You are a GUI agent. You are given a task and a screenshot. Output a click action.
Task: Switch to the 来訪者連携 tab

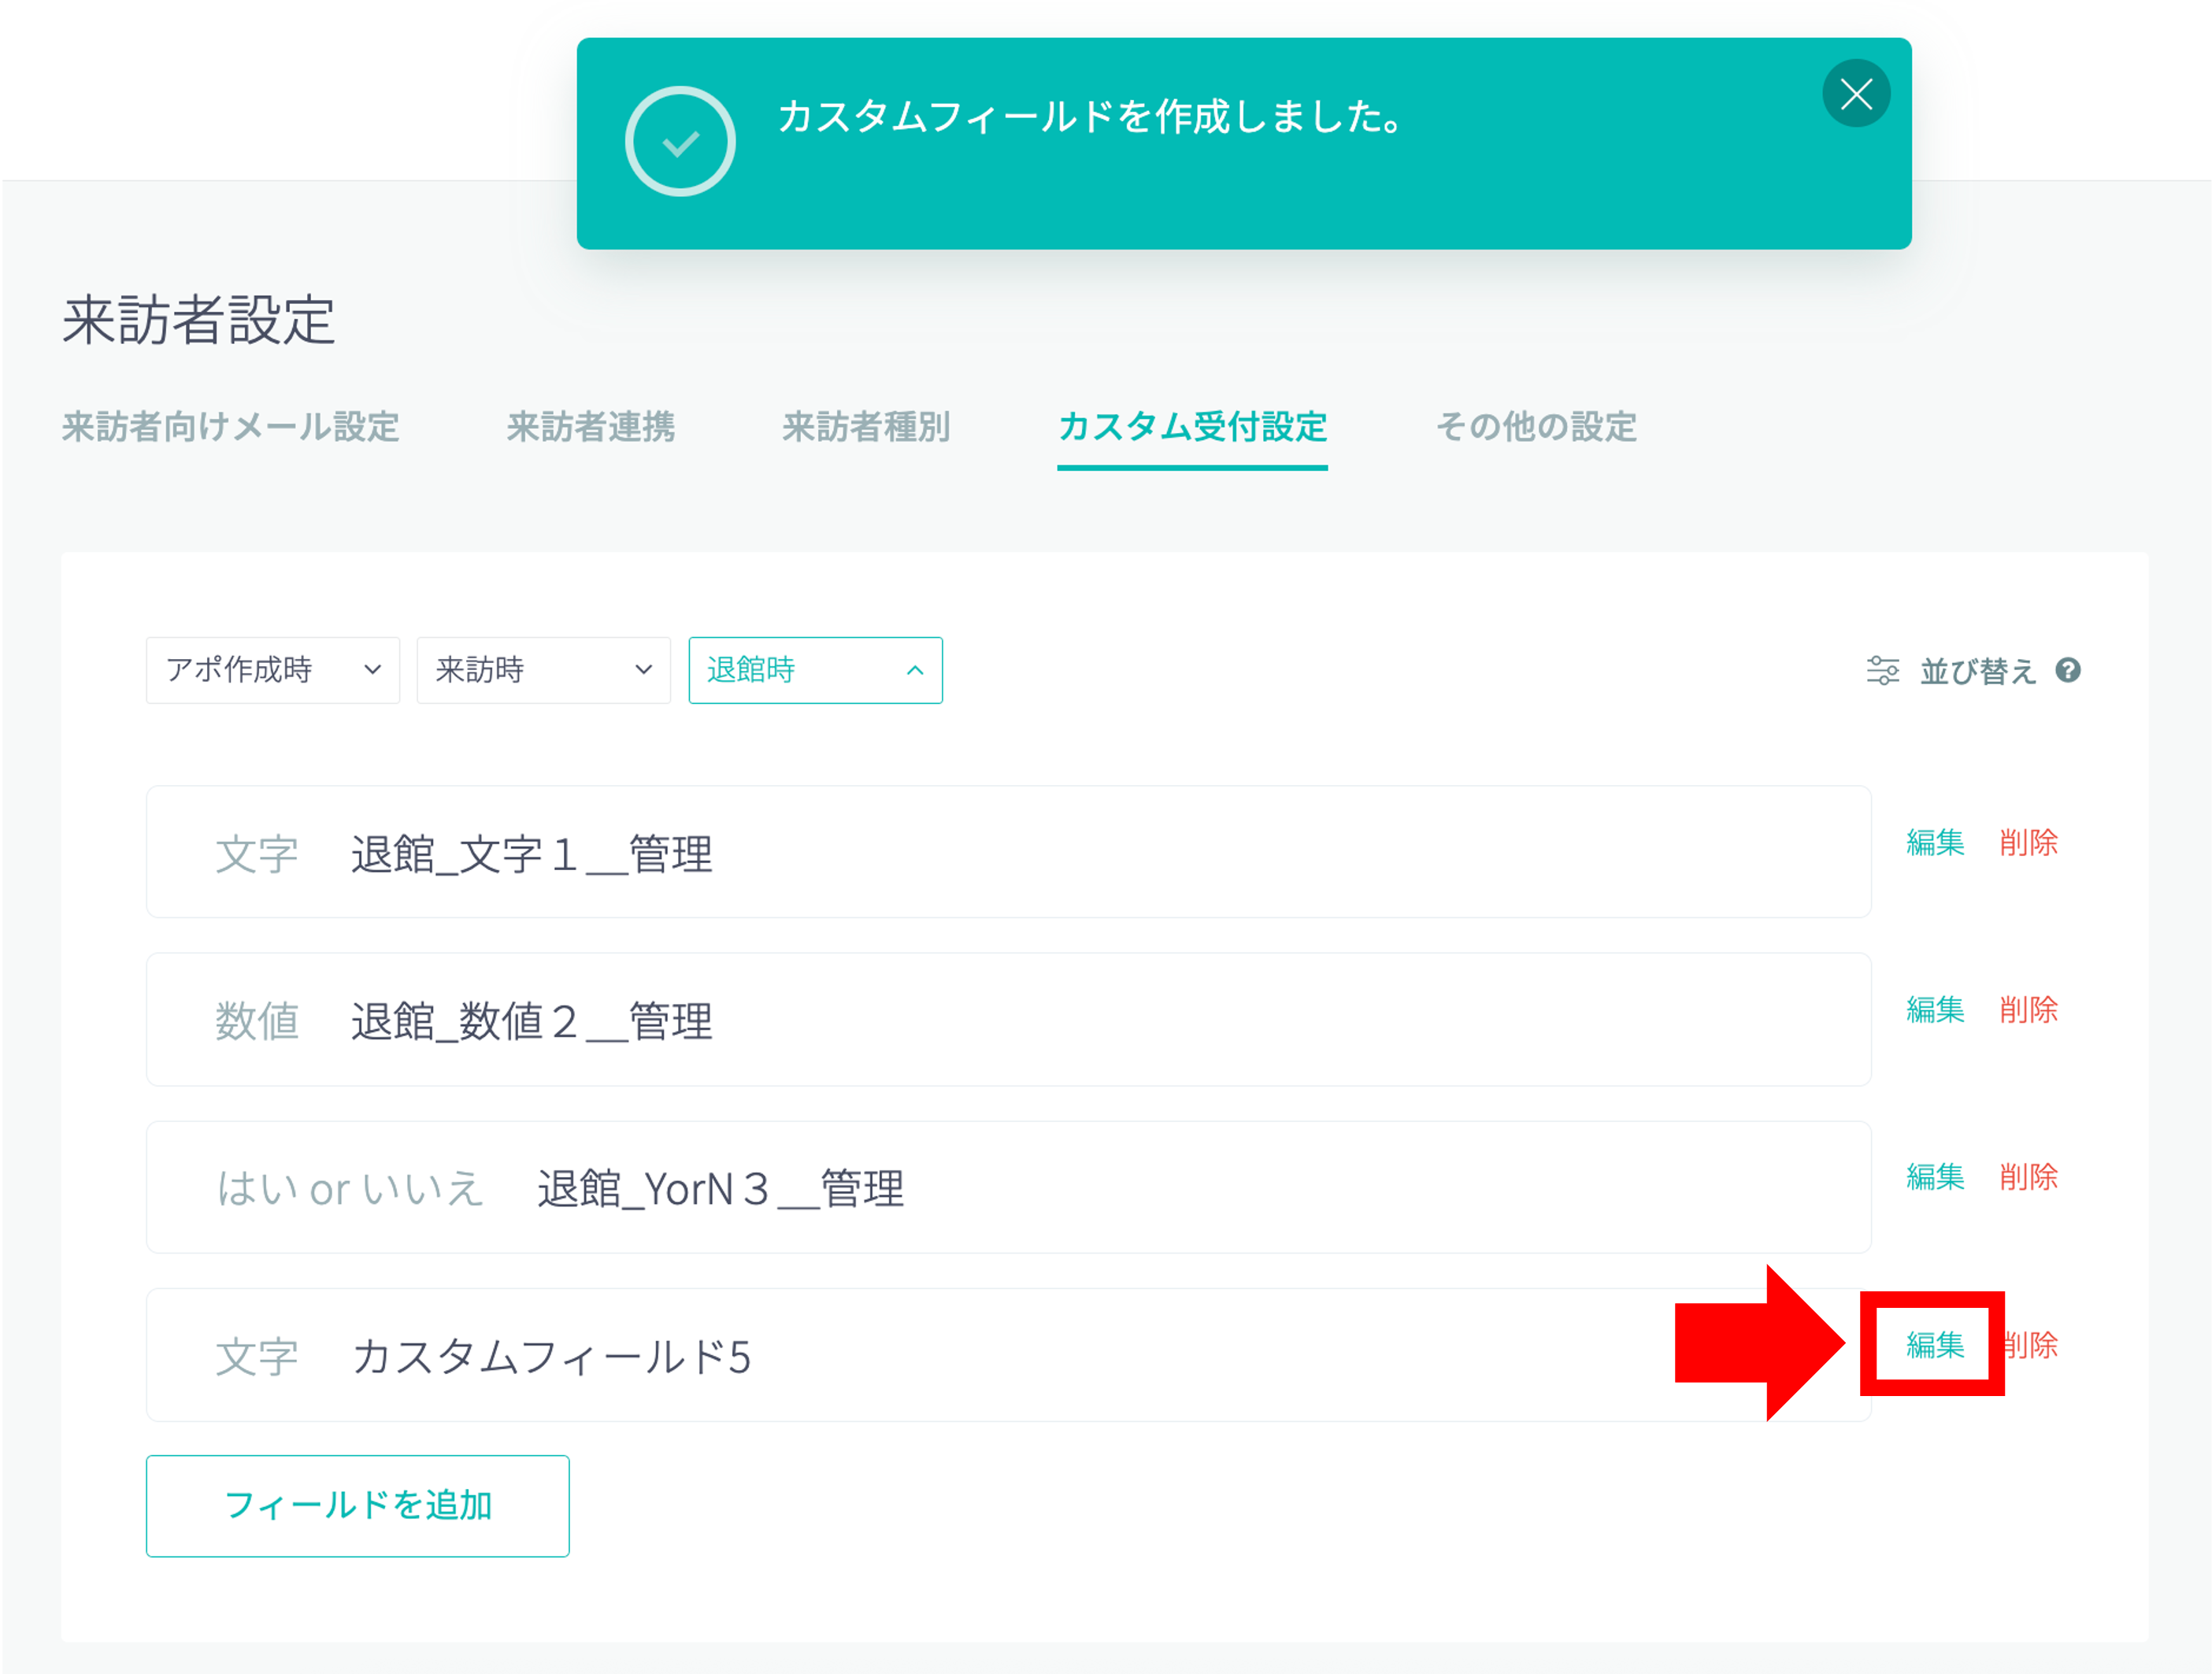(590, 427)
